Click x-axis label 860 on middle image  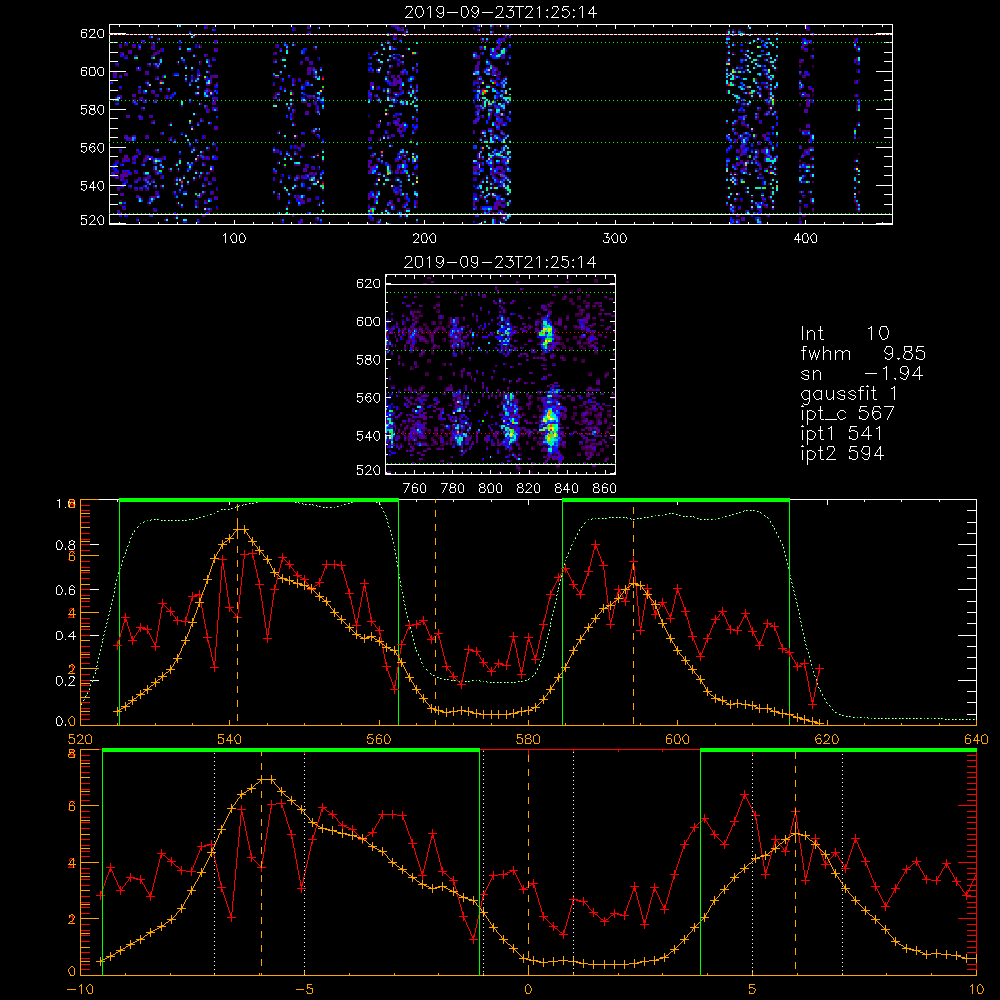point(605,489)
